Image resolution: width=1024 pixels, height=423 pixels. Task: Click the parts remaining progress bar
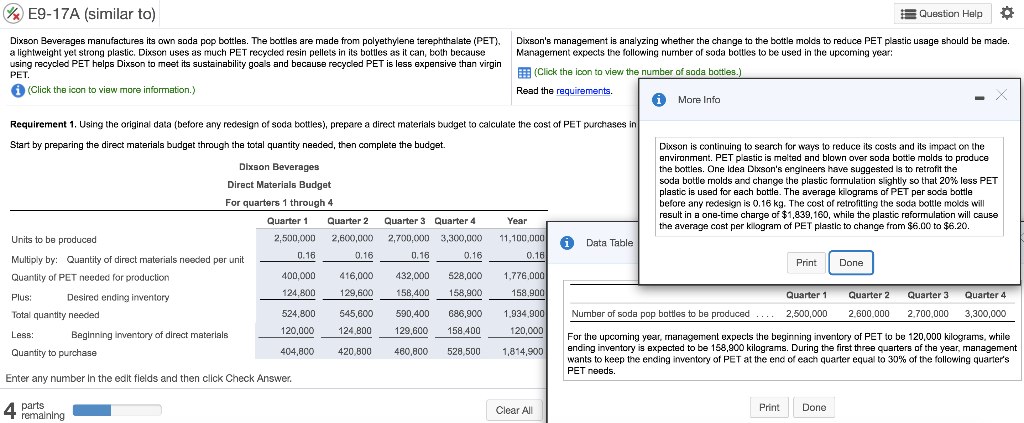point(117,411)
